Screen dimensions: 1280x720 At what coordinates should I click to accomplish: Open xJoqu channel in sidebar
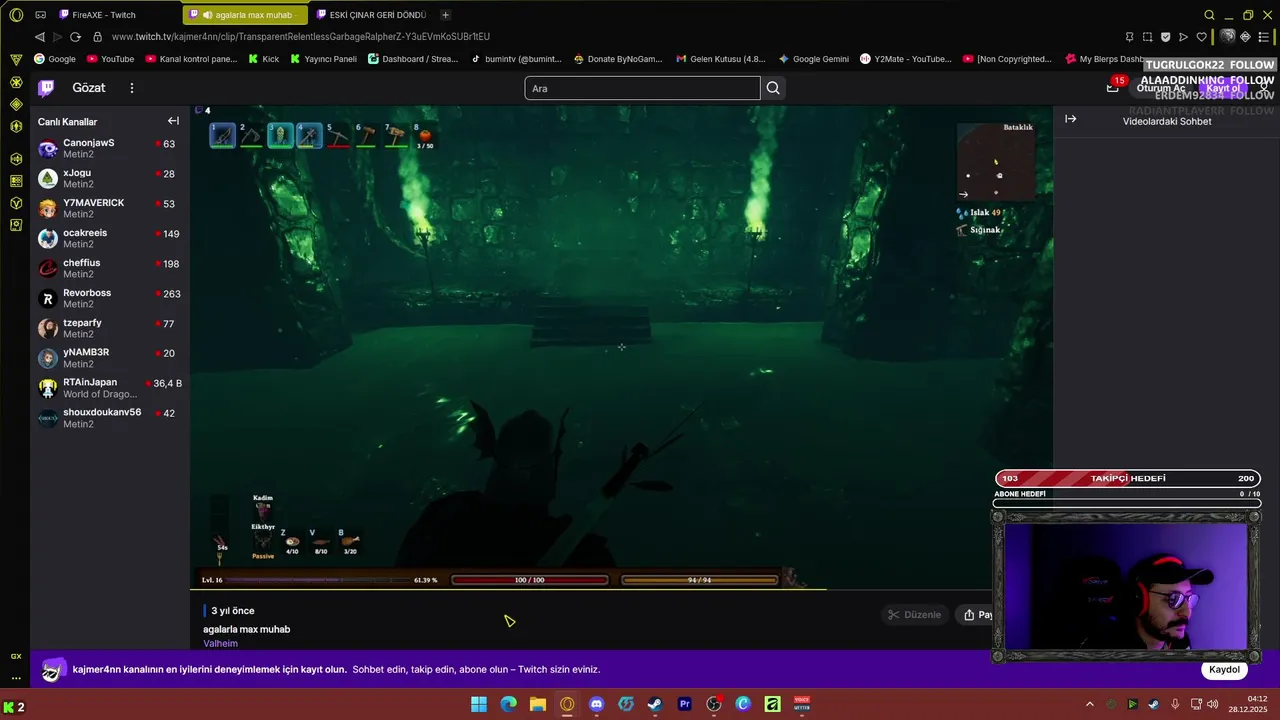tap(108, 178)
